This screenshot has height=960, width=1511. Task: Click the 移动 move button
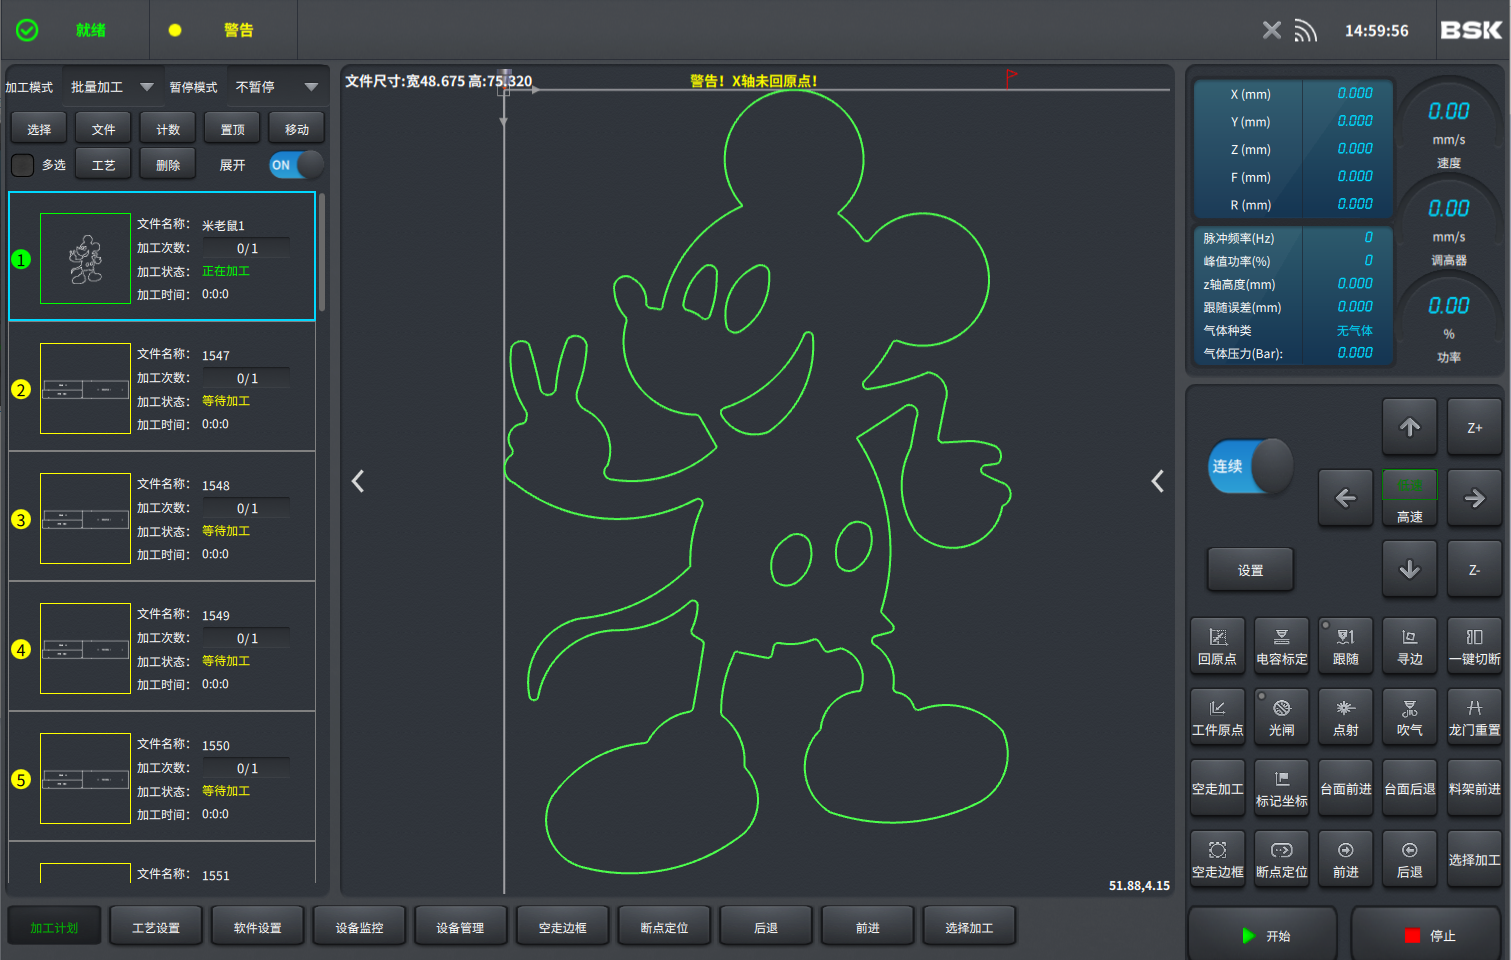[x=297, y=129]
